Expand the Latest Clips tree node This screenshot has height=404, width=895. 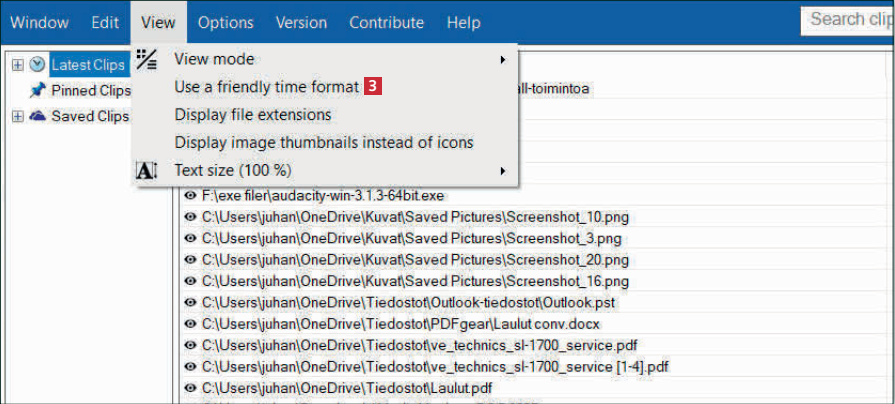click(17, 65)
